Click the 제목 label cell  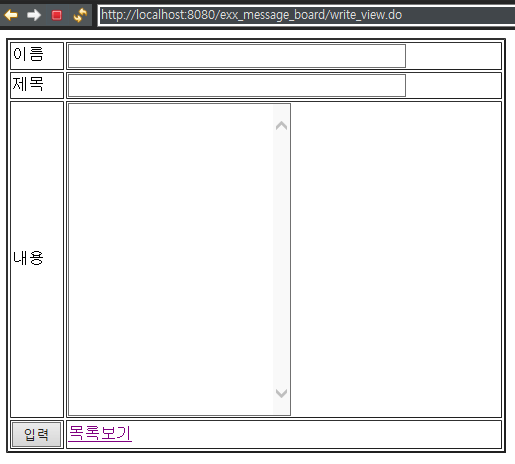(x=37, y=85)
